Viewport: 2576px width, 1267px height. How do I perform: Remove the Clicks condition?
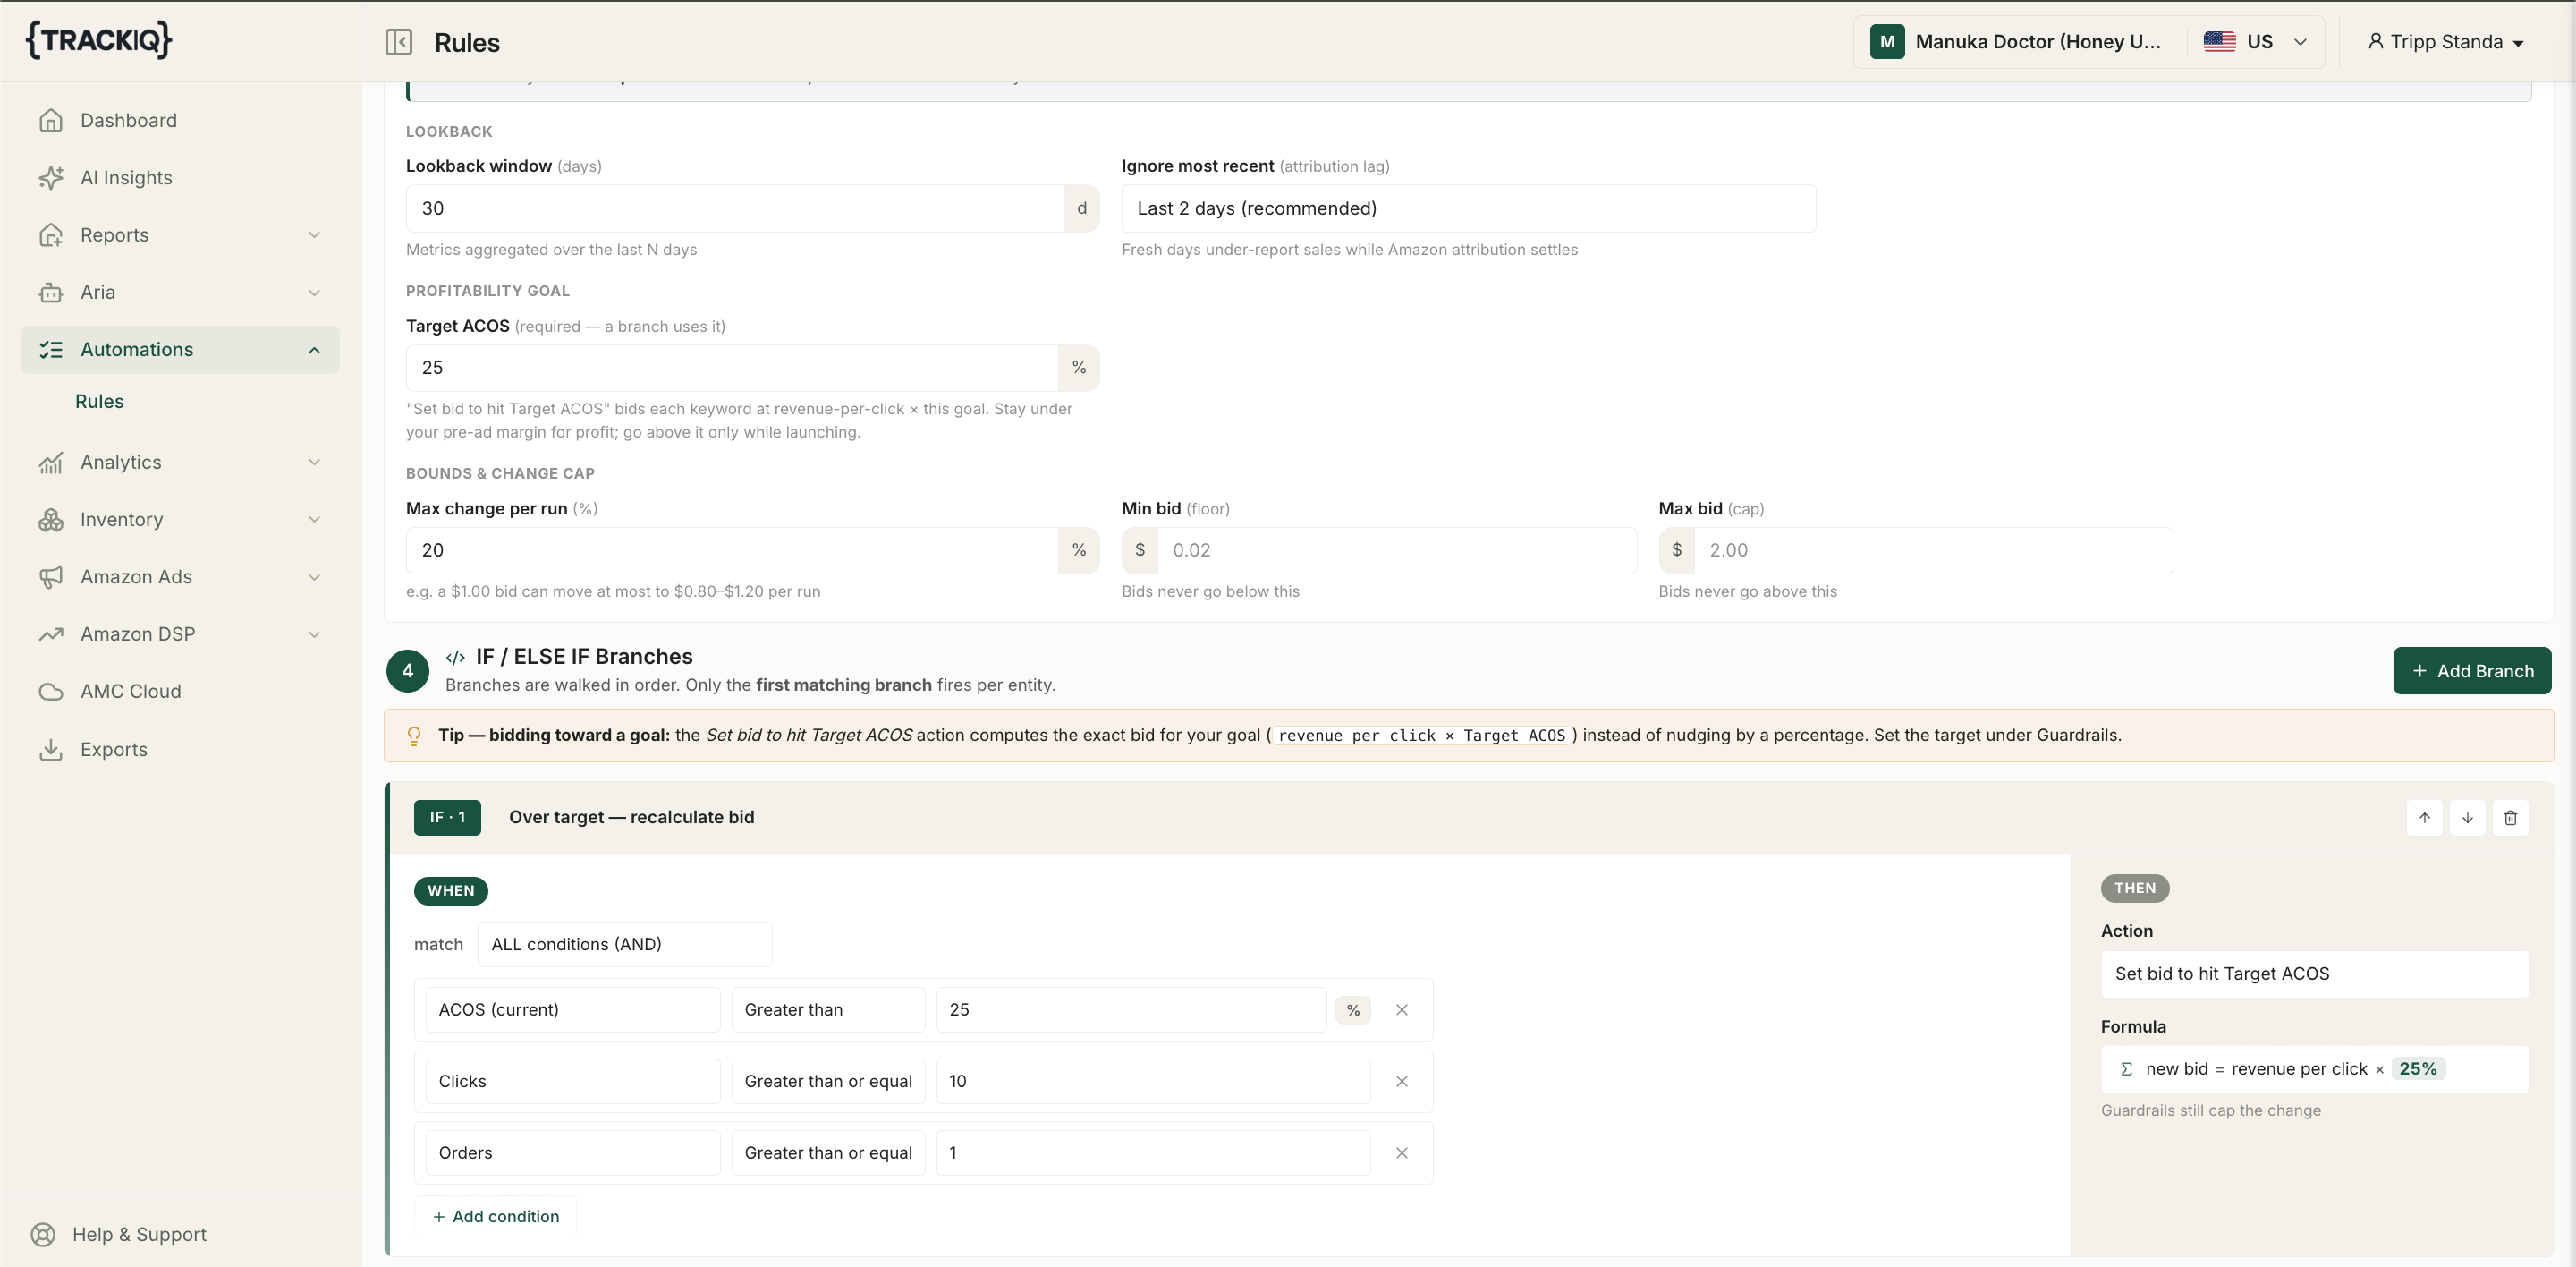(x=1402, y=1081)
